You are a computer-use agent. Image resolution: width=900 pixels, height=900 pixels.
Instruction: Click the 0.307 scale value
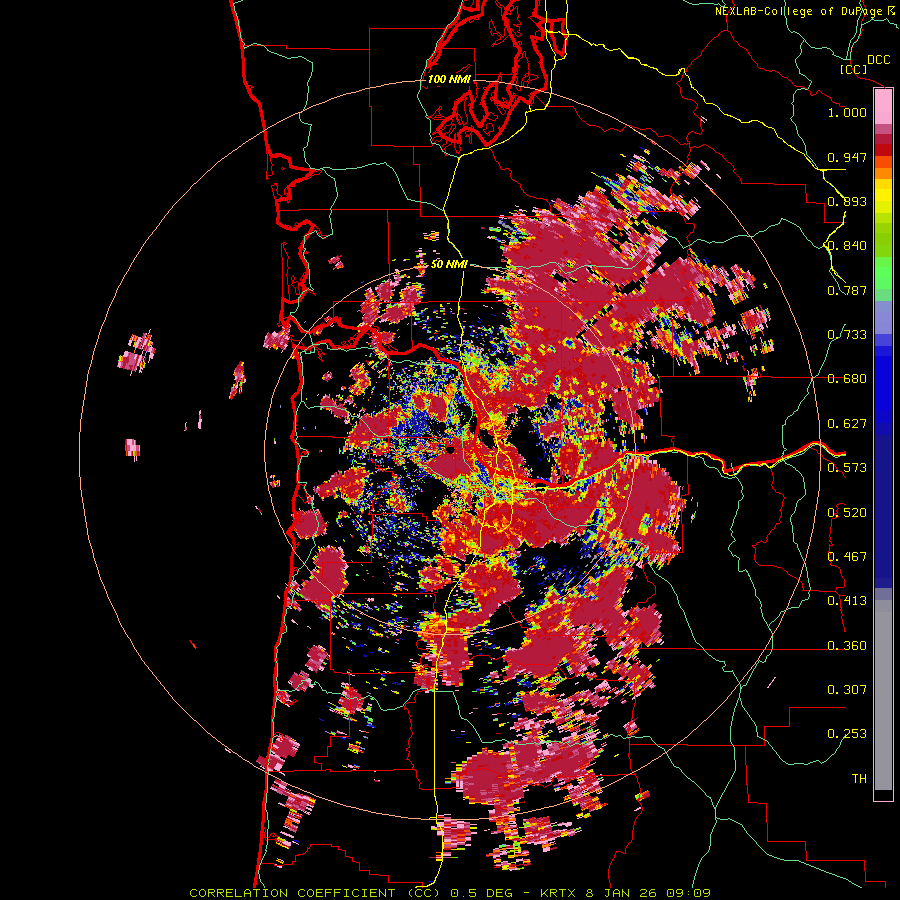pyautogui.click(x=847, y=689)
